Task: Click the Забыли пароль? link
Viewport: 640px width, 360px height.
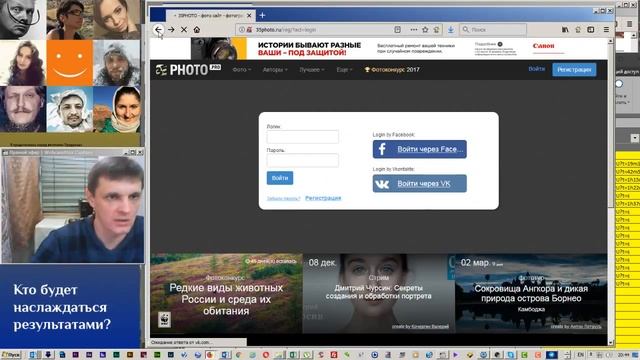Action: tap(283, 198)
